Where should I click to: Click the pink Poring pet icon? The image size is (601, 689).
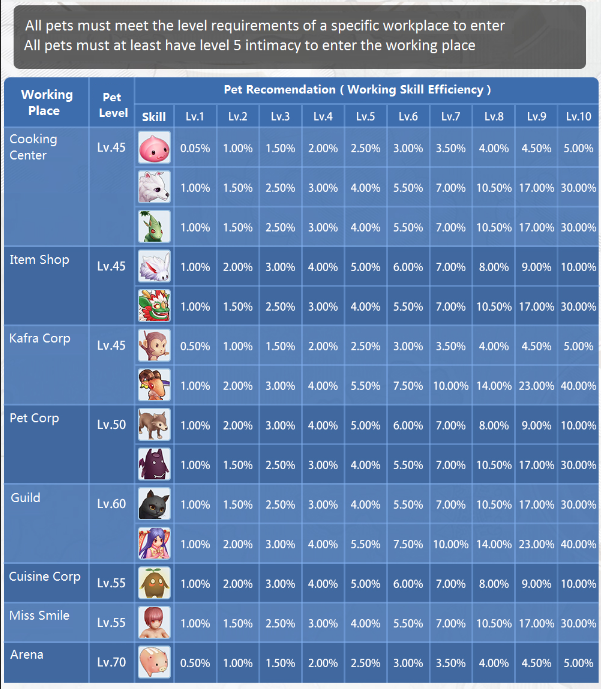point(154,148)
